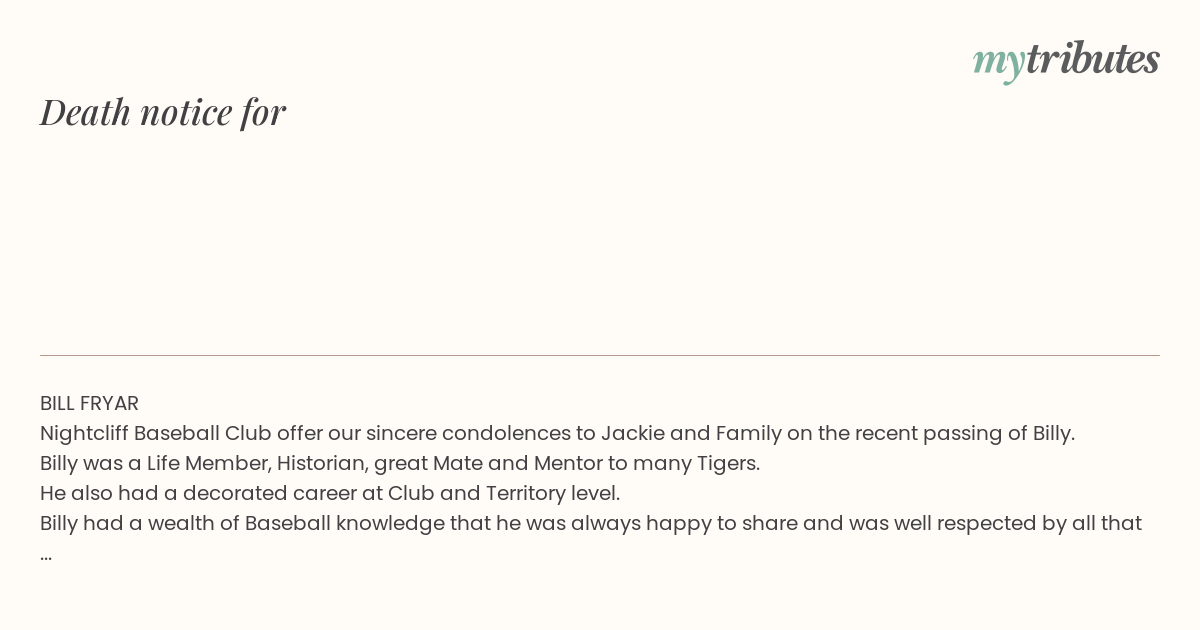Click the green 'my' part of the logo
The image size is (1200, 630).
999,63
